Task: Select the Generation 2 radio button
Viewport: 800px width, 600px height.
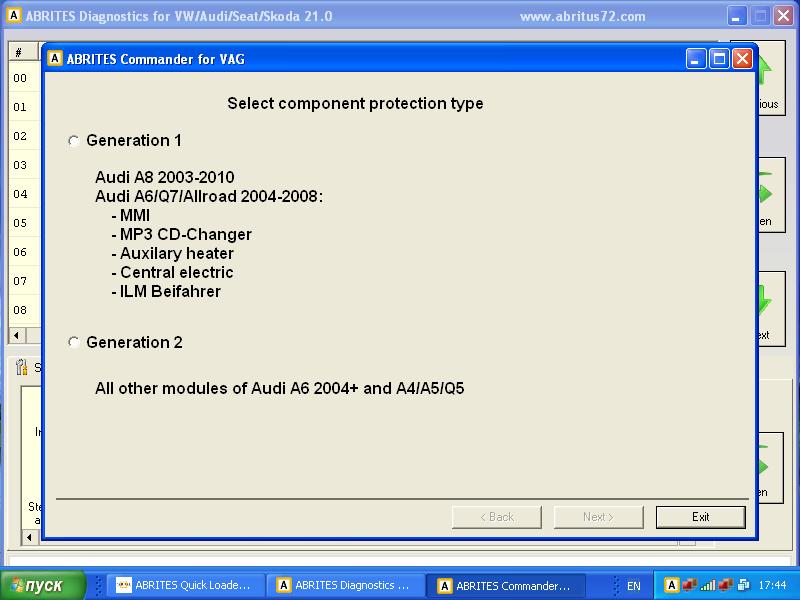Action: (x=74, y=342)
